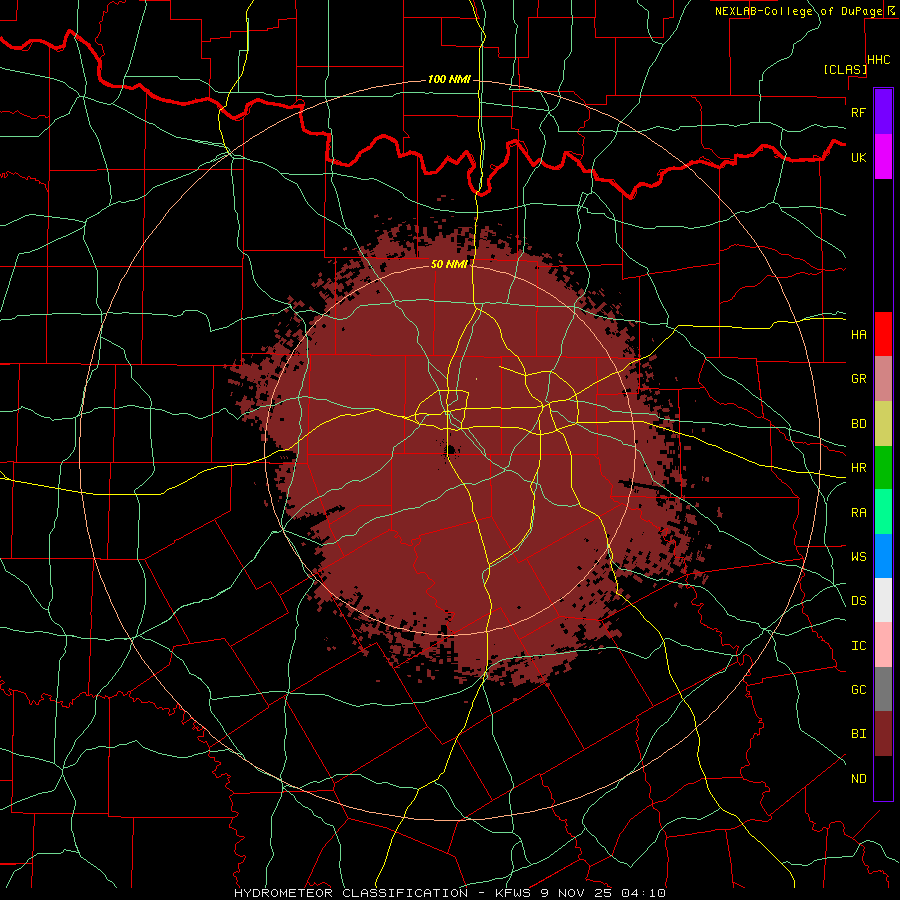
Task: Click the DS white legend swatch
Action: click(883, 600)
